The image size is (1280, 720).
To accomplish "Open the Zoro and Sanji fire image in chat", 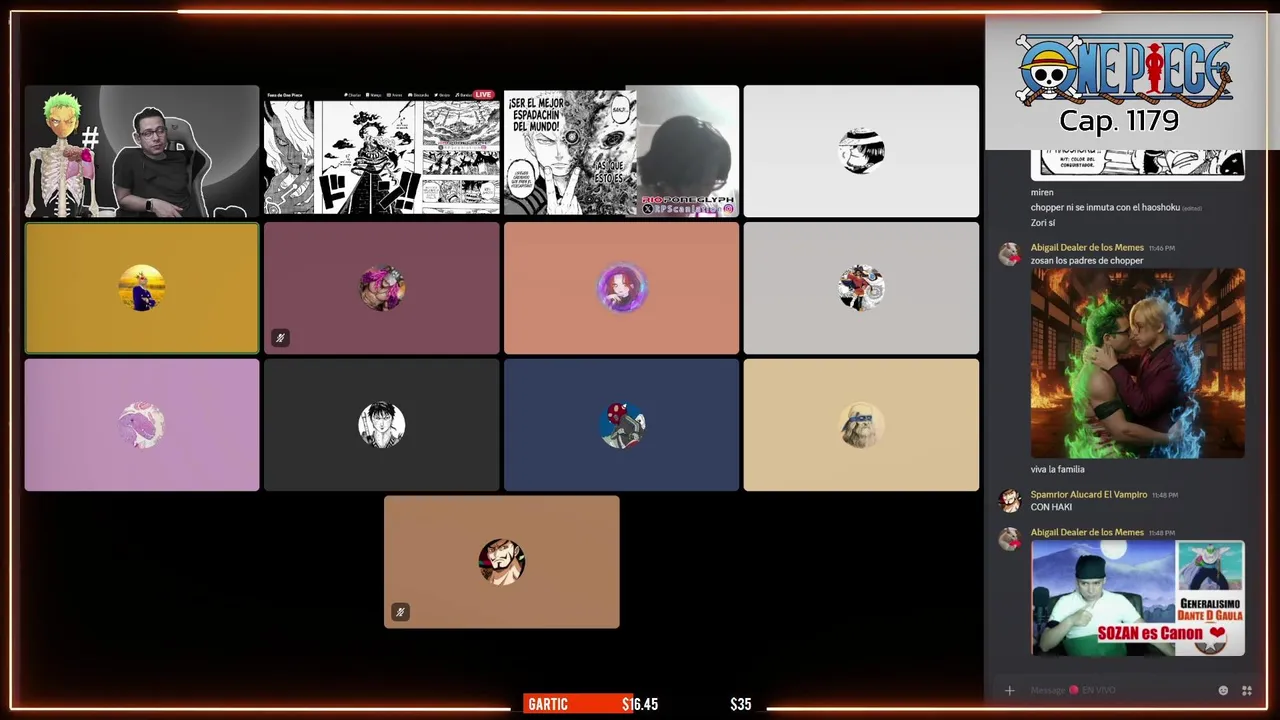I will pos(1138,363).
